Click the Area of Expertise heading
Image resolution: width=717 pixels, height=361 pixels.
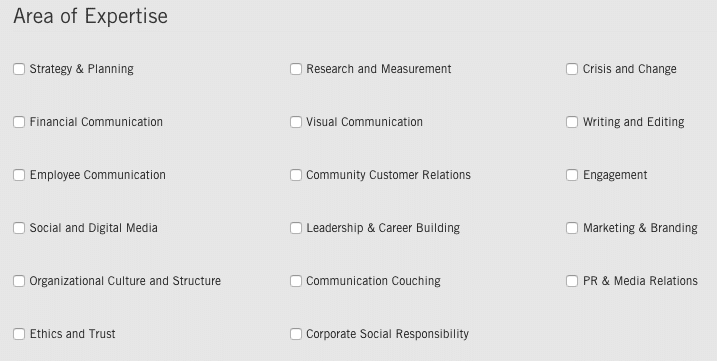coord(91,16)
